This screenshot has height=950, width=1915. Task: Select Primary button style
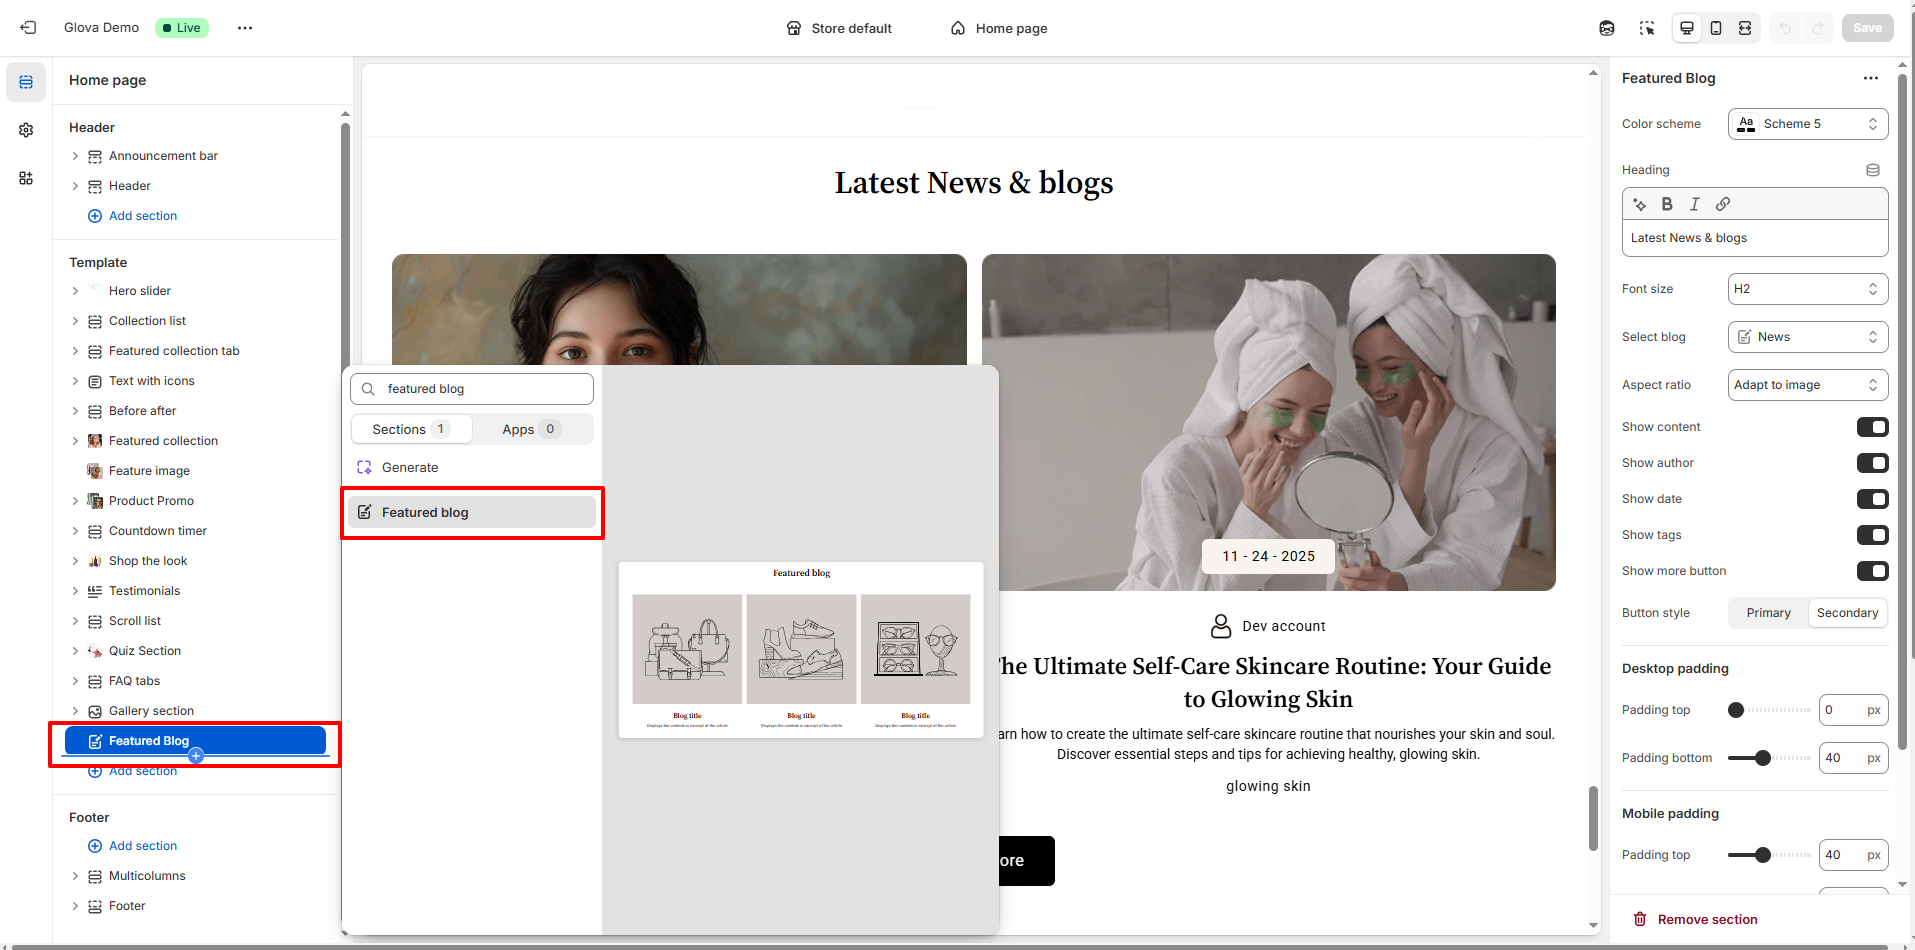point(1768,613)
